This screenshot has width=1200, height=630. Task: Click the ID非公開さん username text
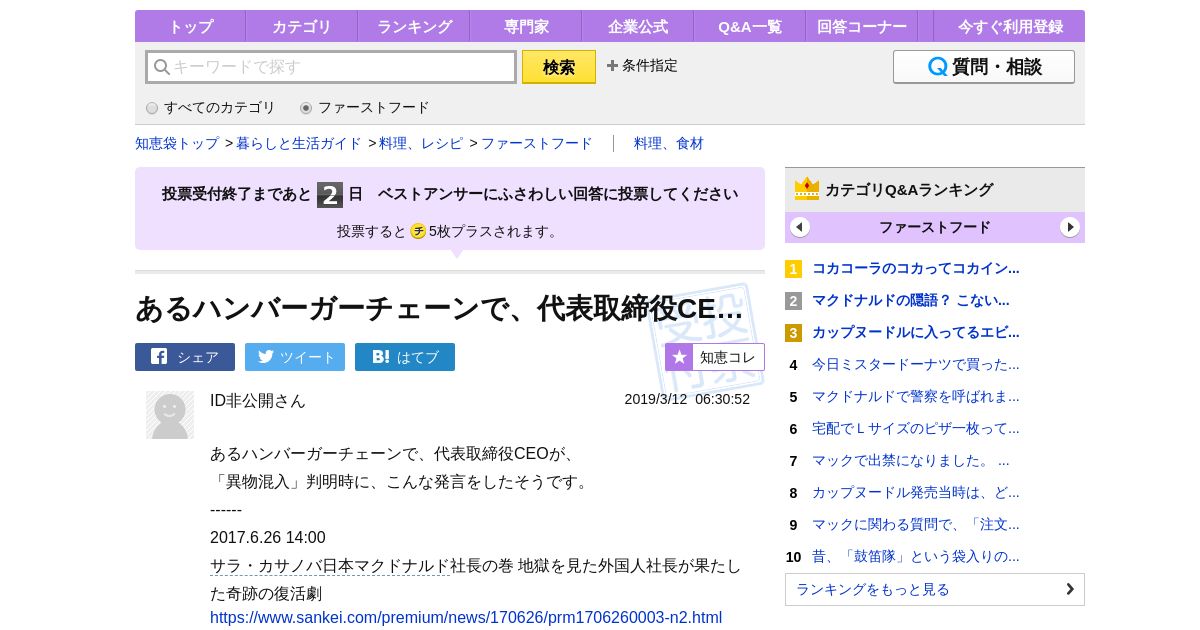click(x=258, y=400)
